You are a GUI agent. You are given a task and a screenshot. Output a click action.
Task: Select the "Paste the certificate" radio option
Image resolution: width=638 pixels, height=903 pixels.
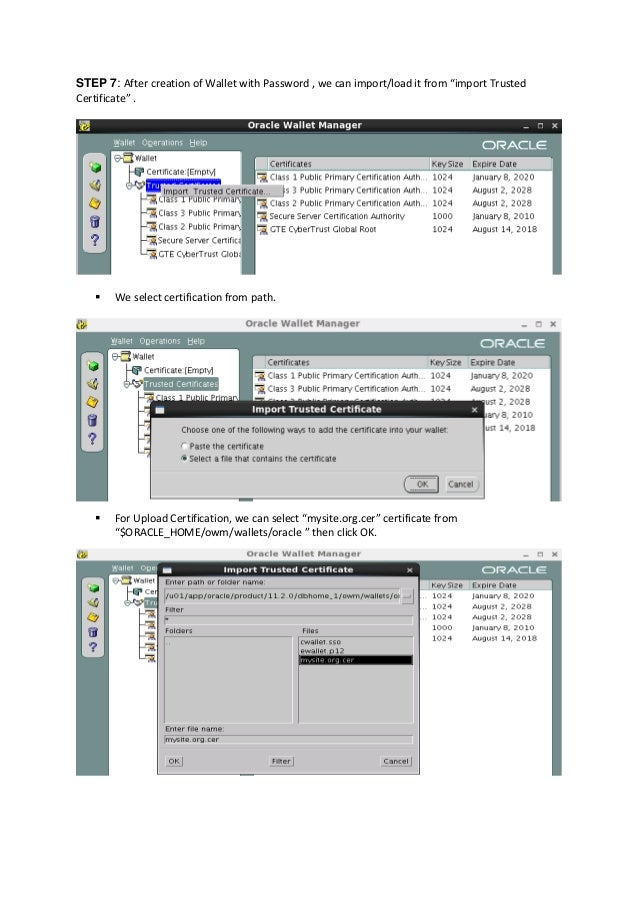(184, 446)
